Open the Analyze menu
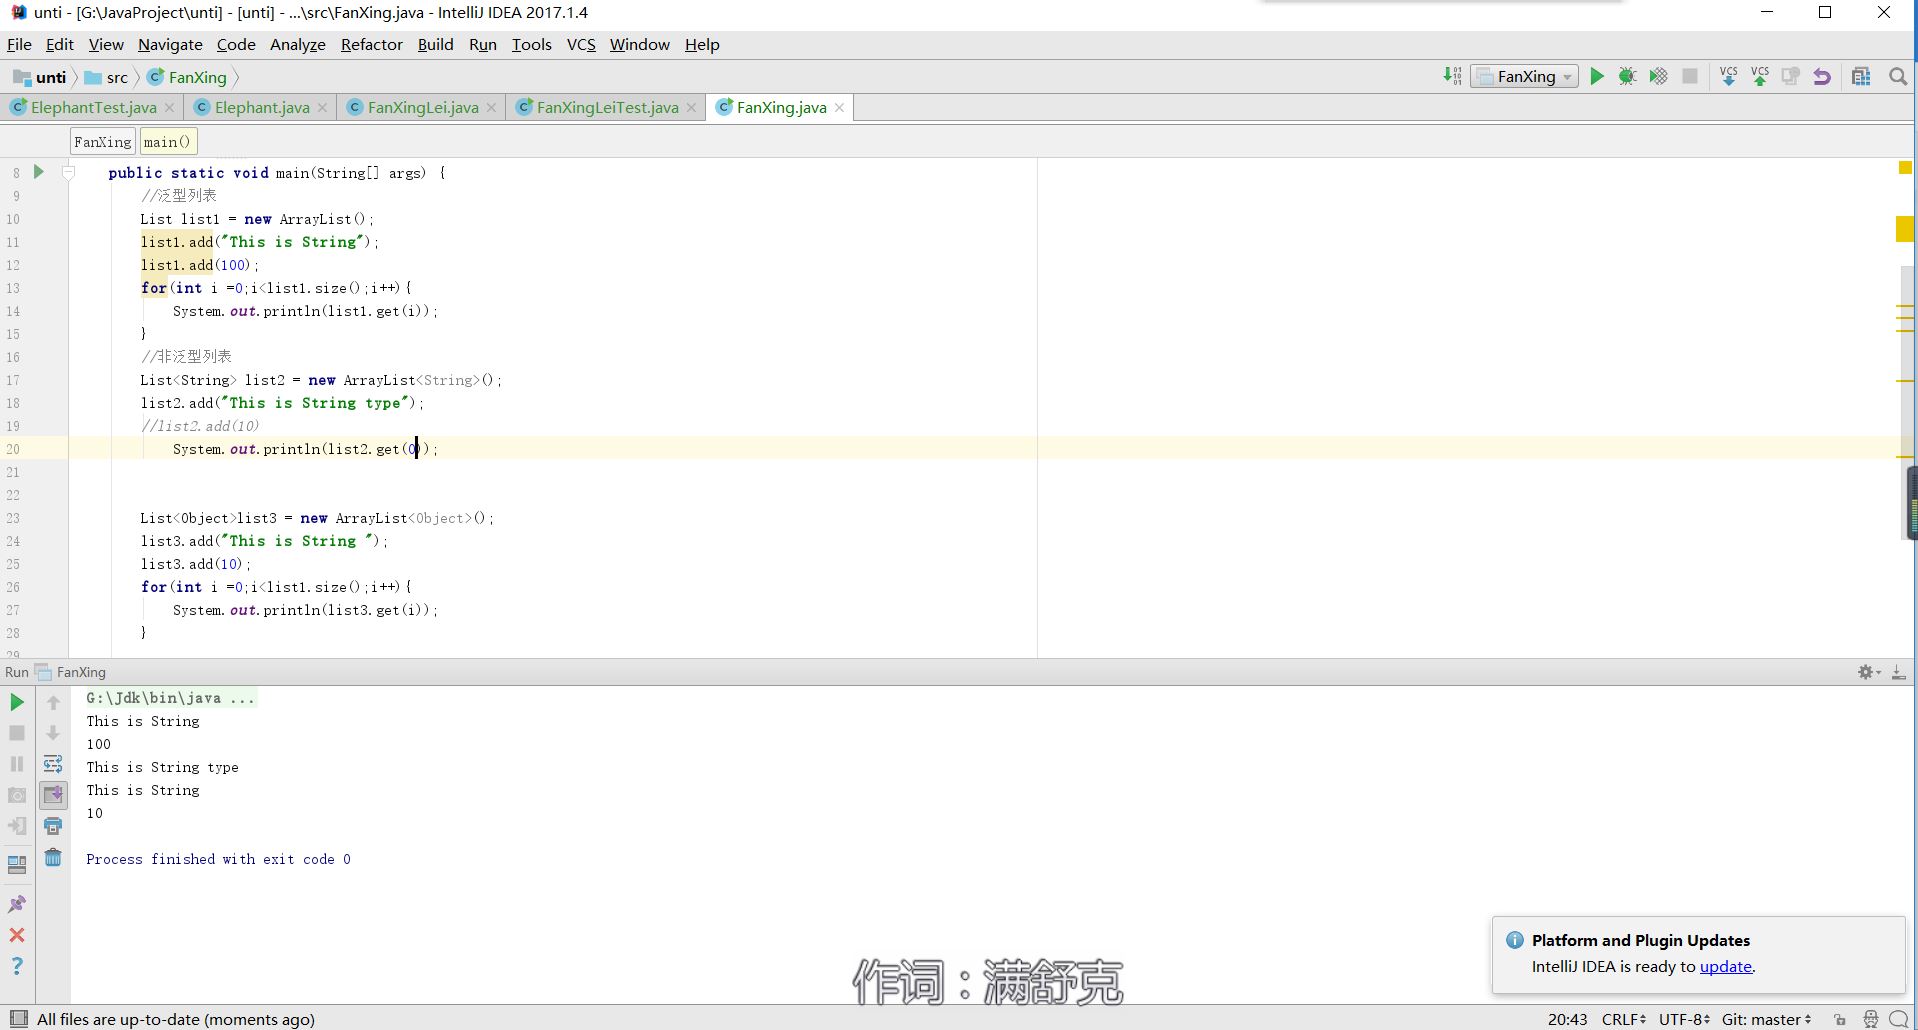 pos(298,45)
